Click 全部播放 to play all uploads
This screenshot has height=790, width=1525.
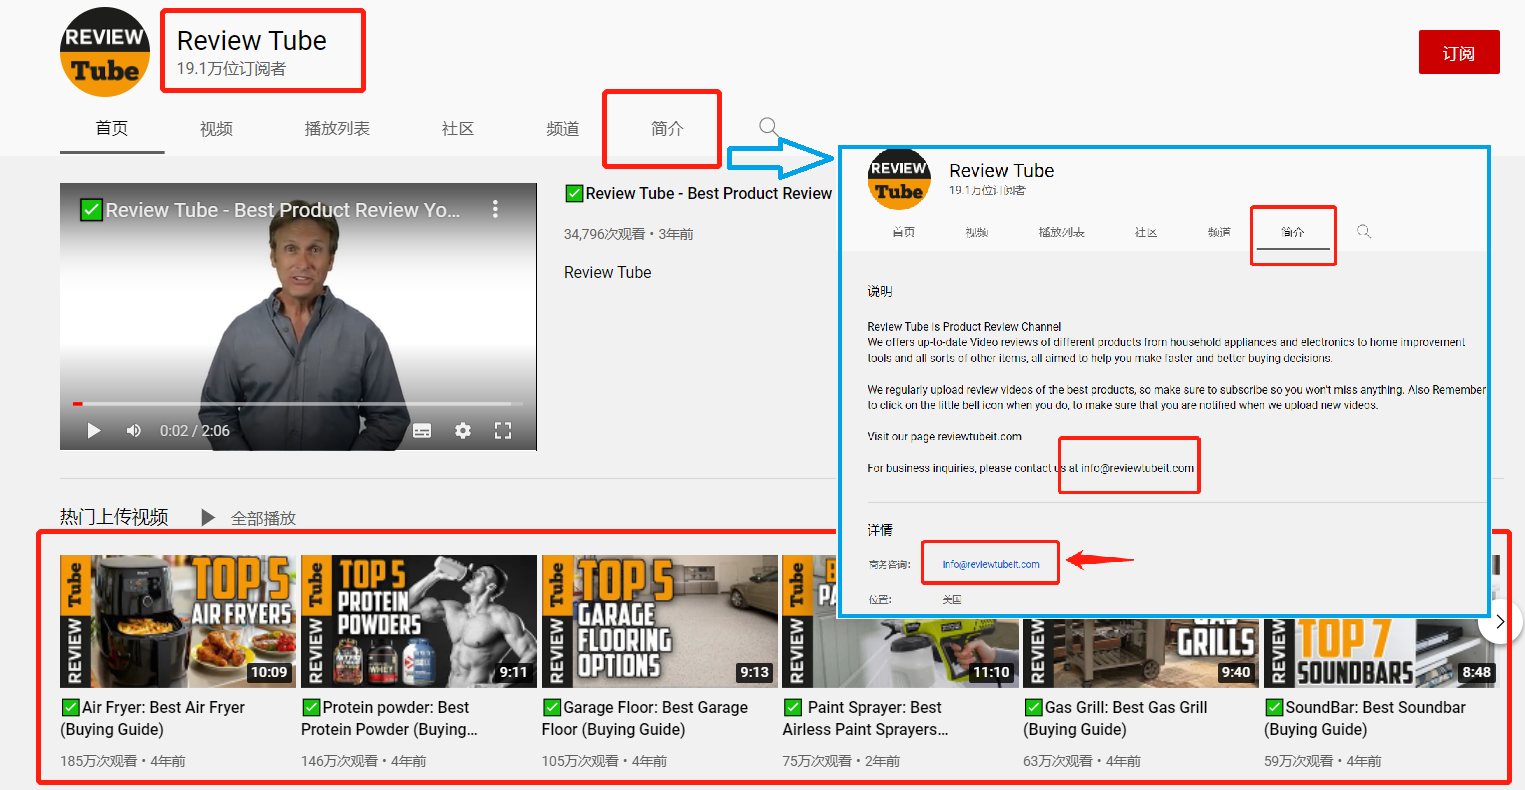pos(263,518)
